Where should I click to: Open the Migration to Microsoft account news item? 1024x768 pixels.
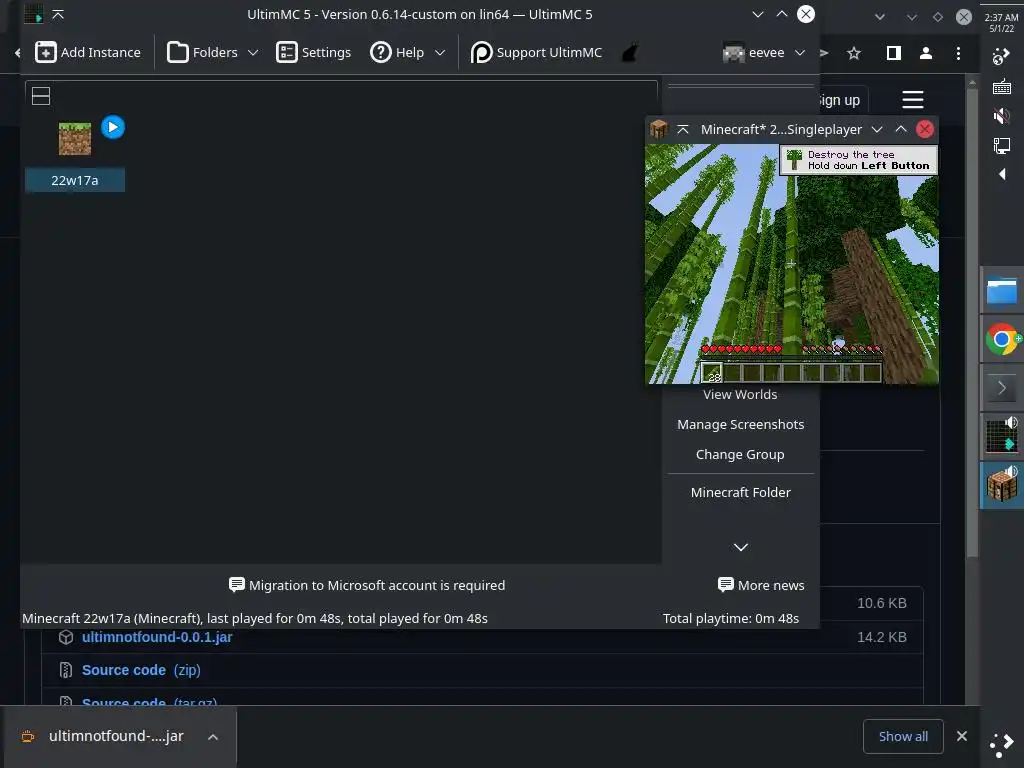[x=367, y=585]
